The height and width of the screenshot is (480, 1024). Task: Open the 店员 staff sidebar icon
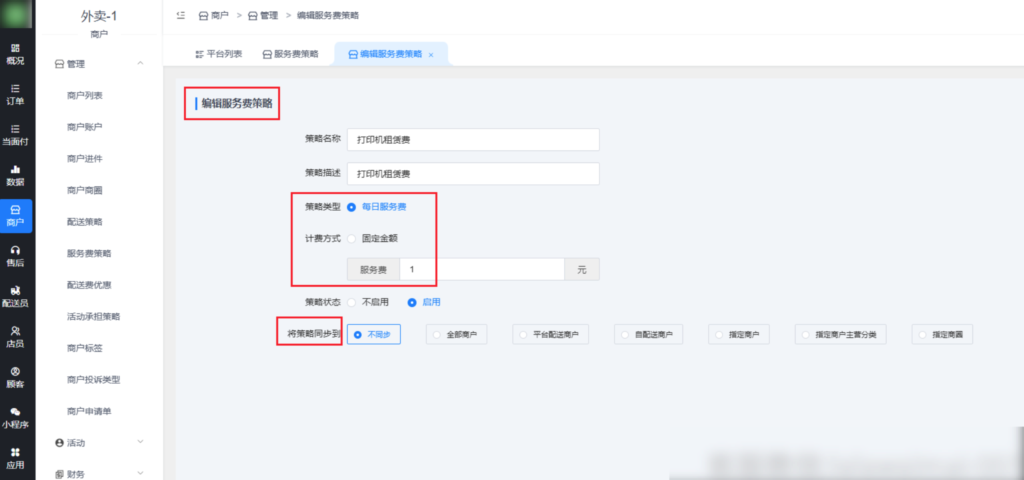(x=15, y=337)
